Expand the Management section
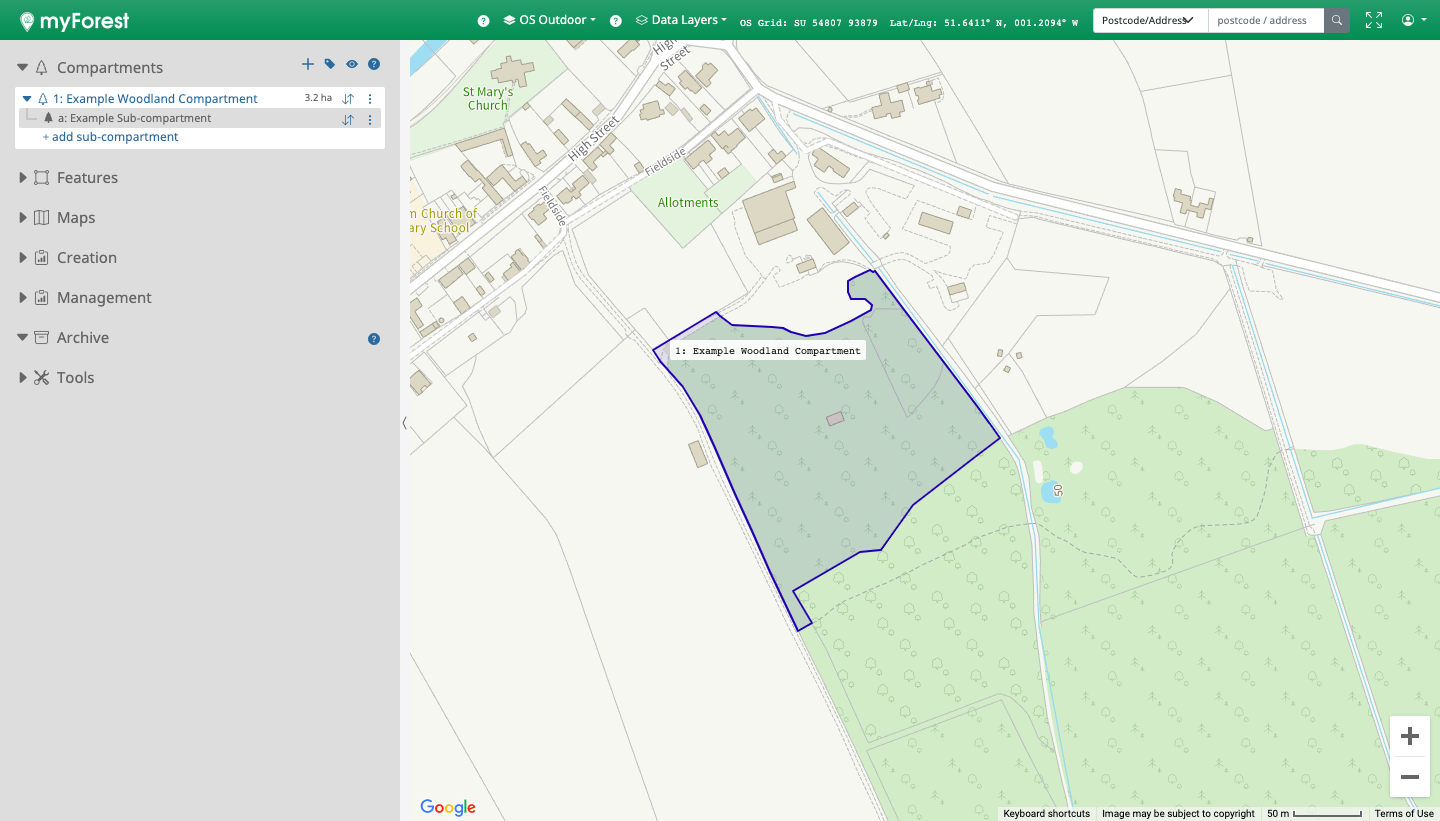The image size is (1440, 821). click(x=104, y=298)
